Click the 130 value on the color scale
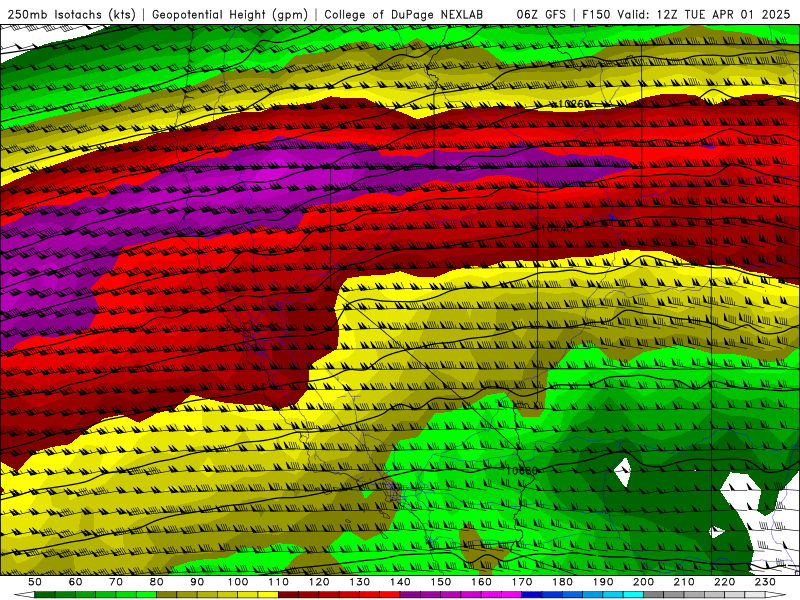Image resolution: width=800 pixels, height=600 pixels. click(x=360, y=582)
